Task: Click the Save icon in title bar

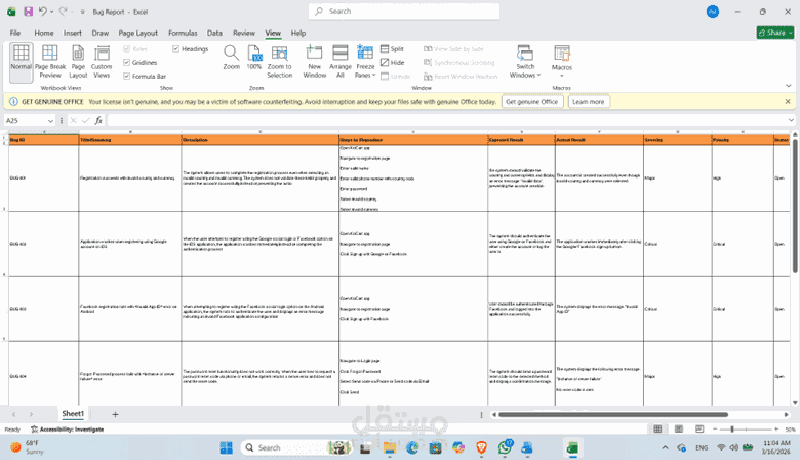Action: click(29, 11)
